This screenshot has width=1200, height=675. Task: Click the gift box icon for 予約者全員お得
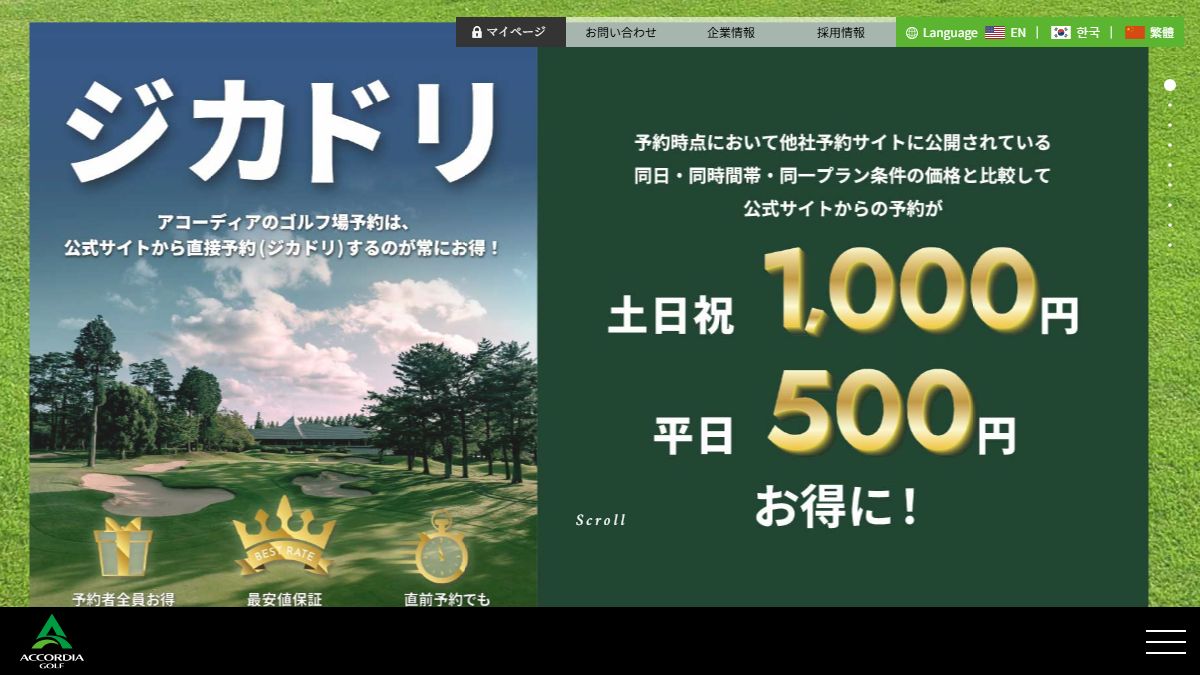(x=123, y=546)
